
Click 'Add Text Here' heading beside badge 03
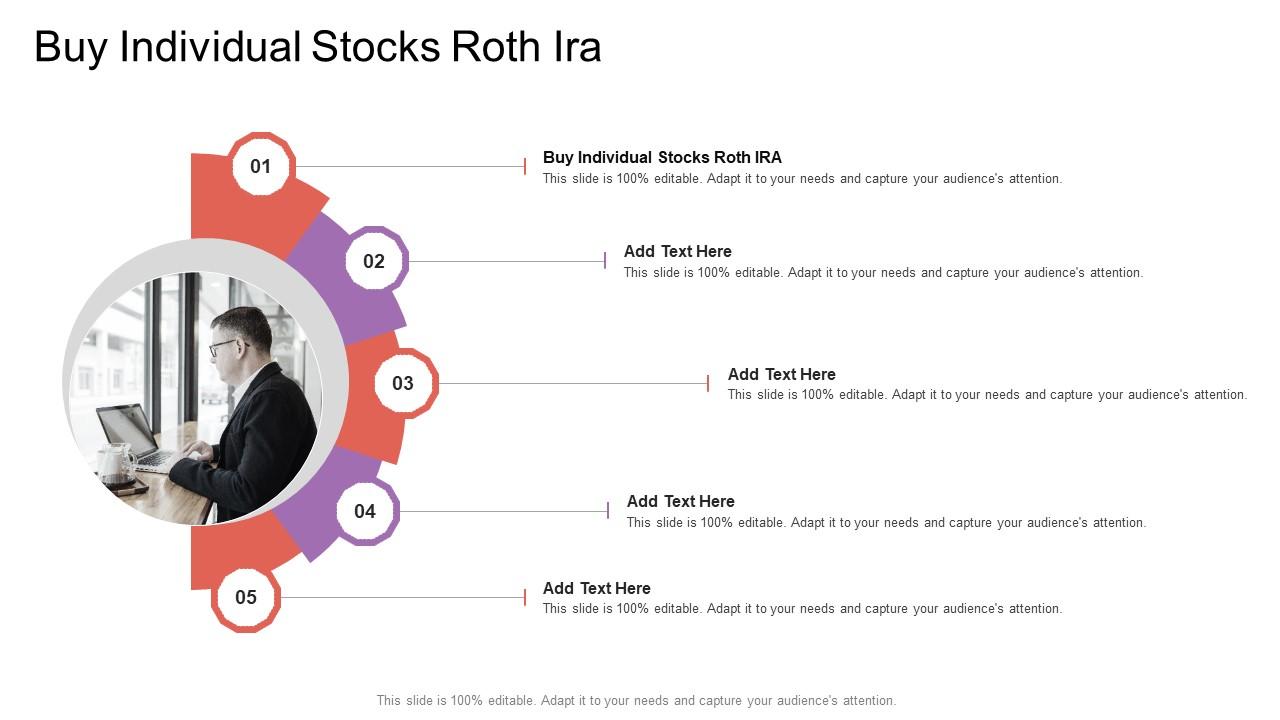(x=781, y=374)
